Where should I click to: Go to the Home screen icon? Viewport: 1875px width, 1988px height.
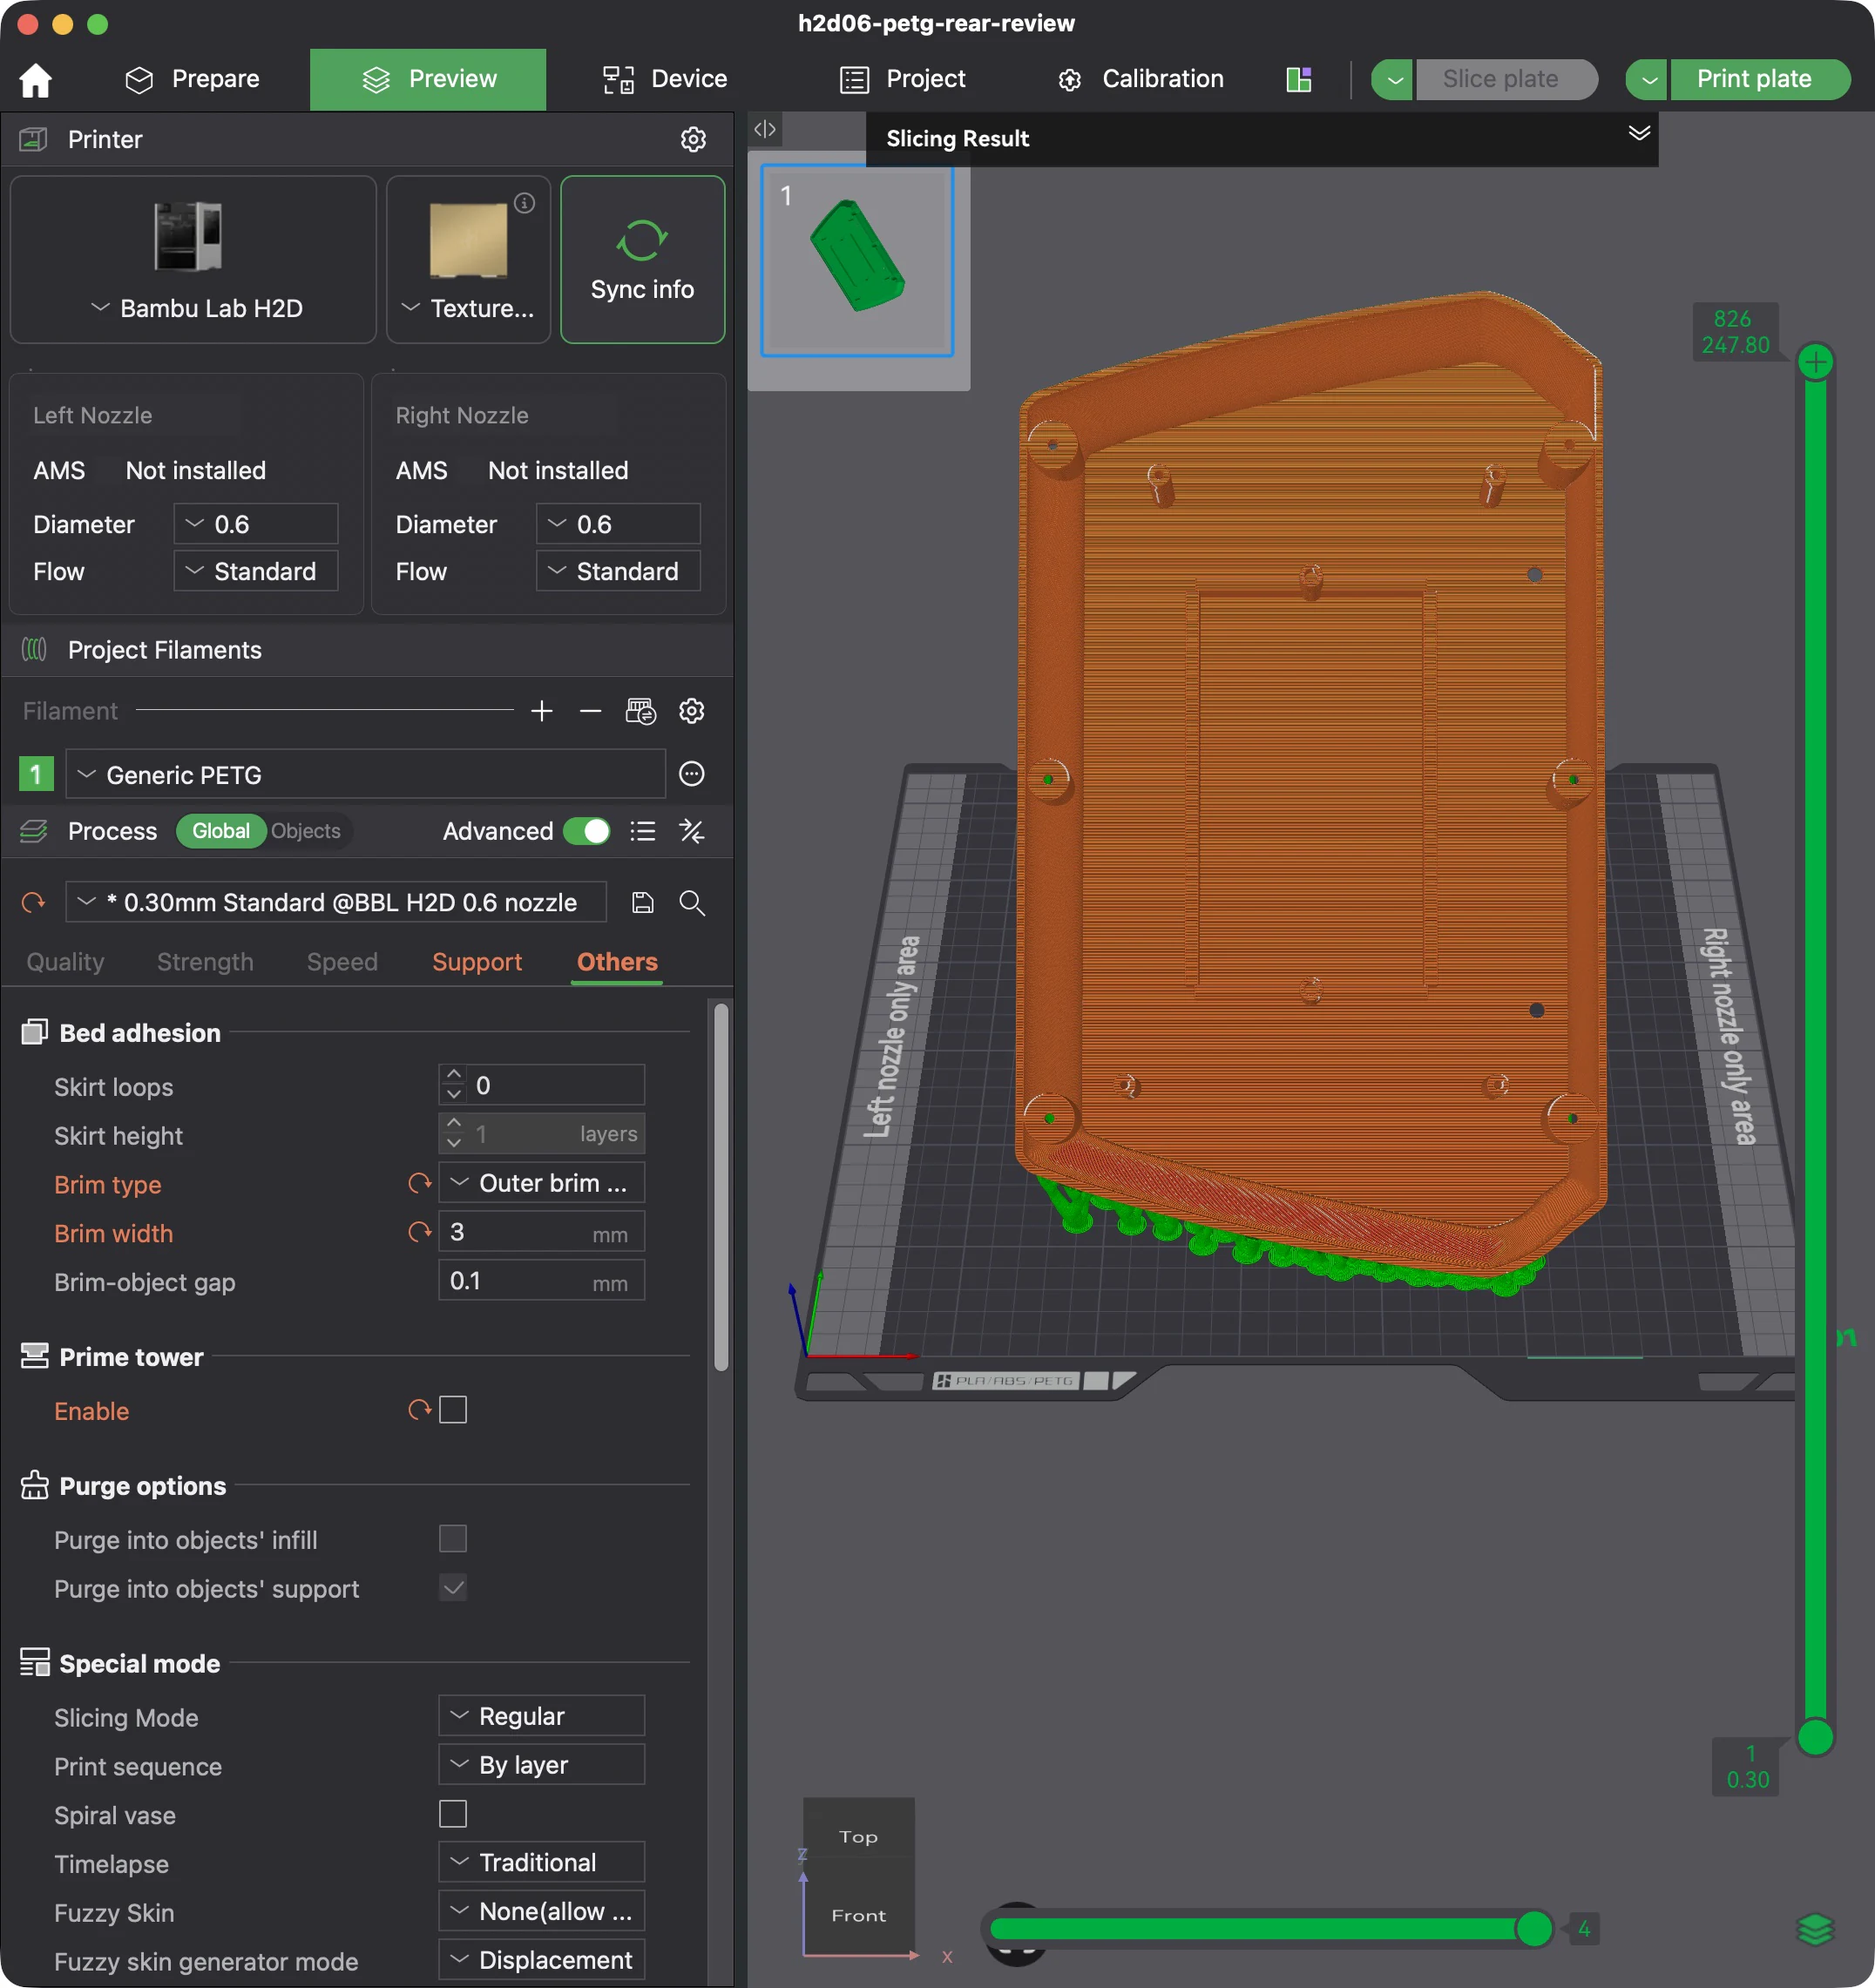pos(35,79)
